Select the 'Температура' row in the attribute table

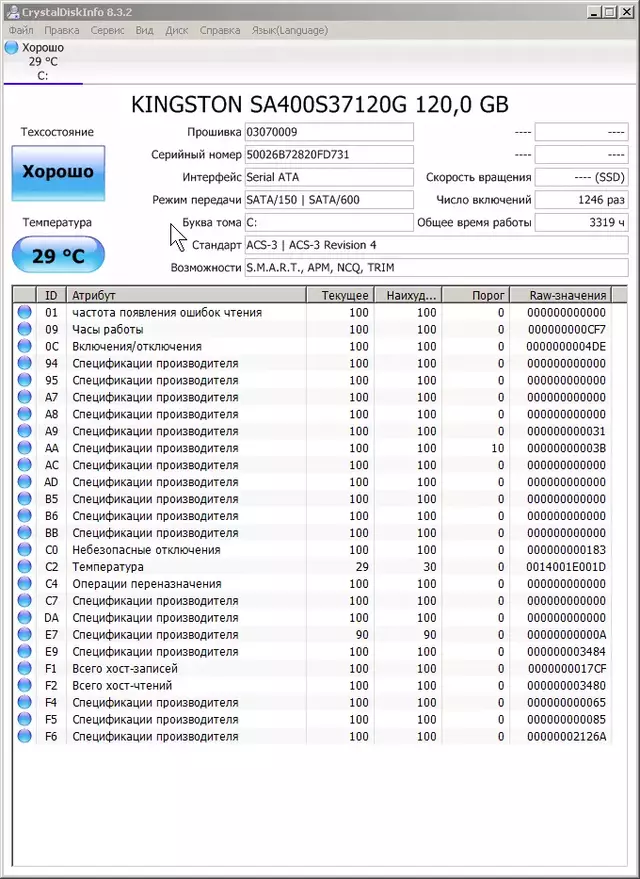point(312,566)
